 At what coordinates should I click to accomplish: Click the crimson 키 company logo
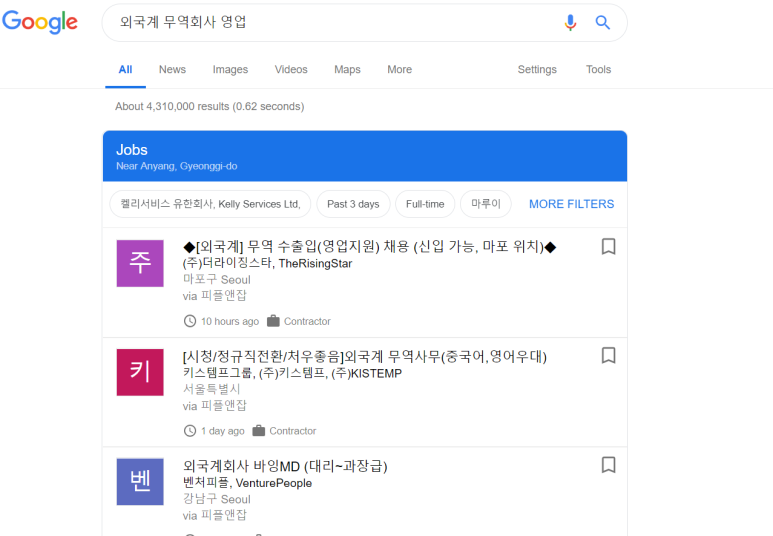[x=140, y=372]
